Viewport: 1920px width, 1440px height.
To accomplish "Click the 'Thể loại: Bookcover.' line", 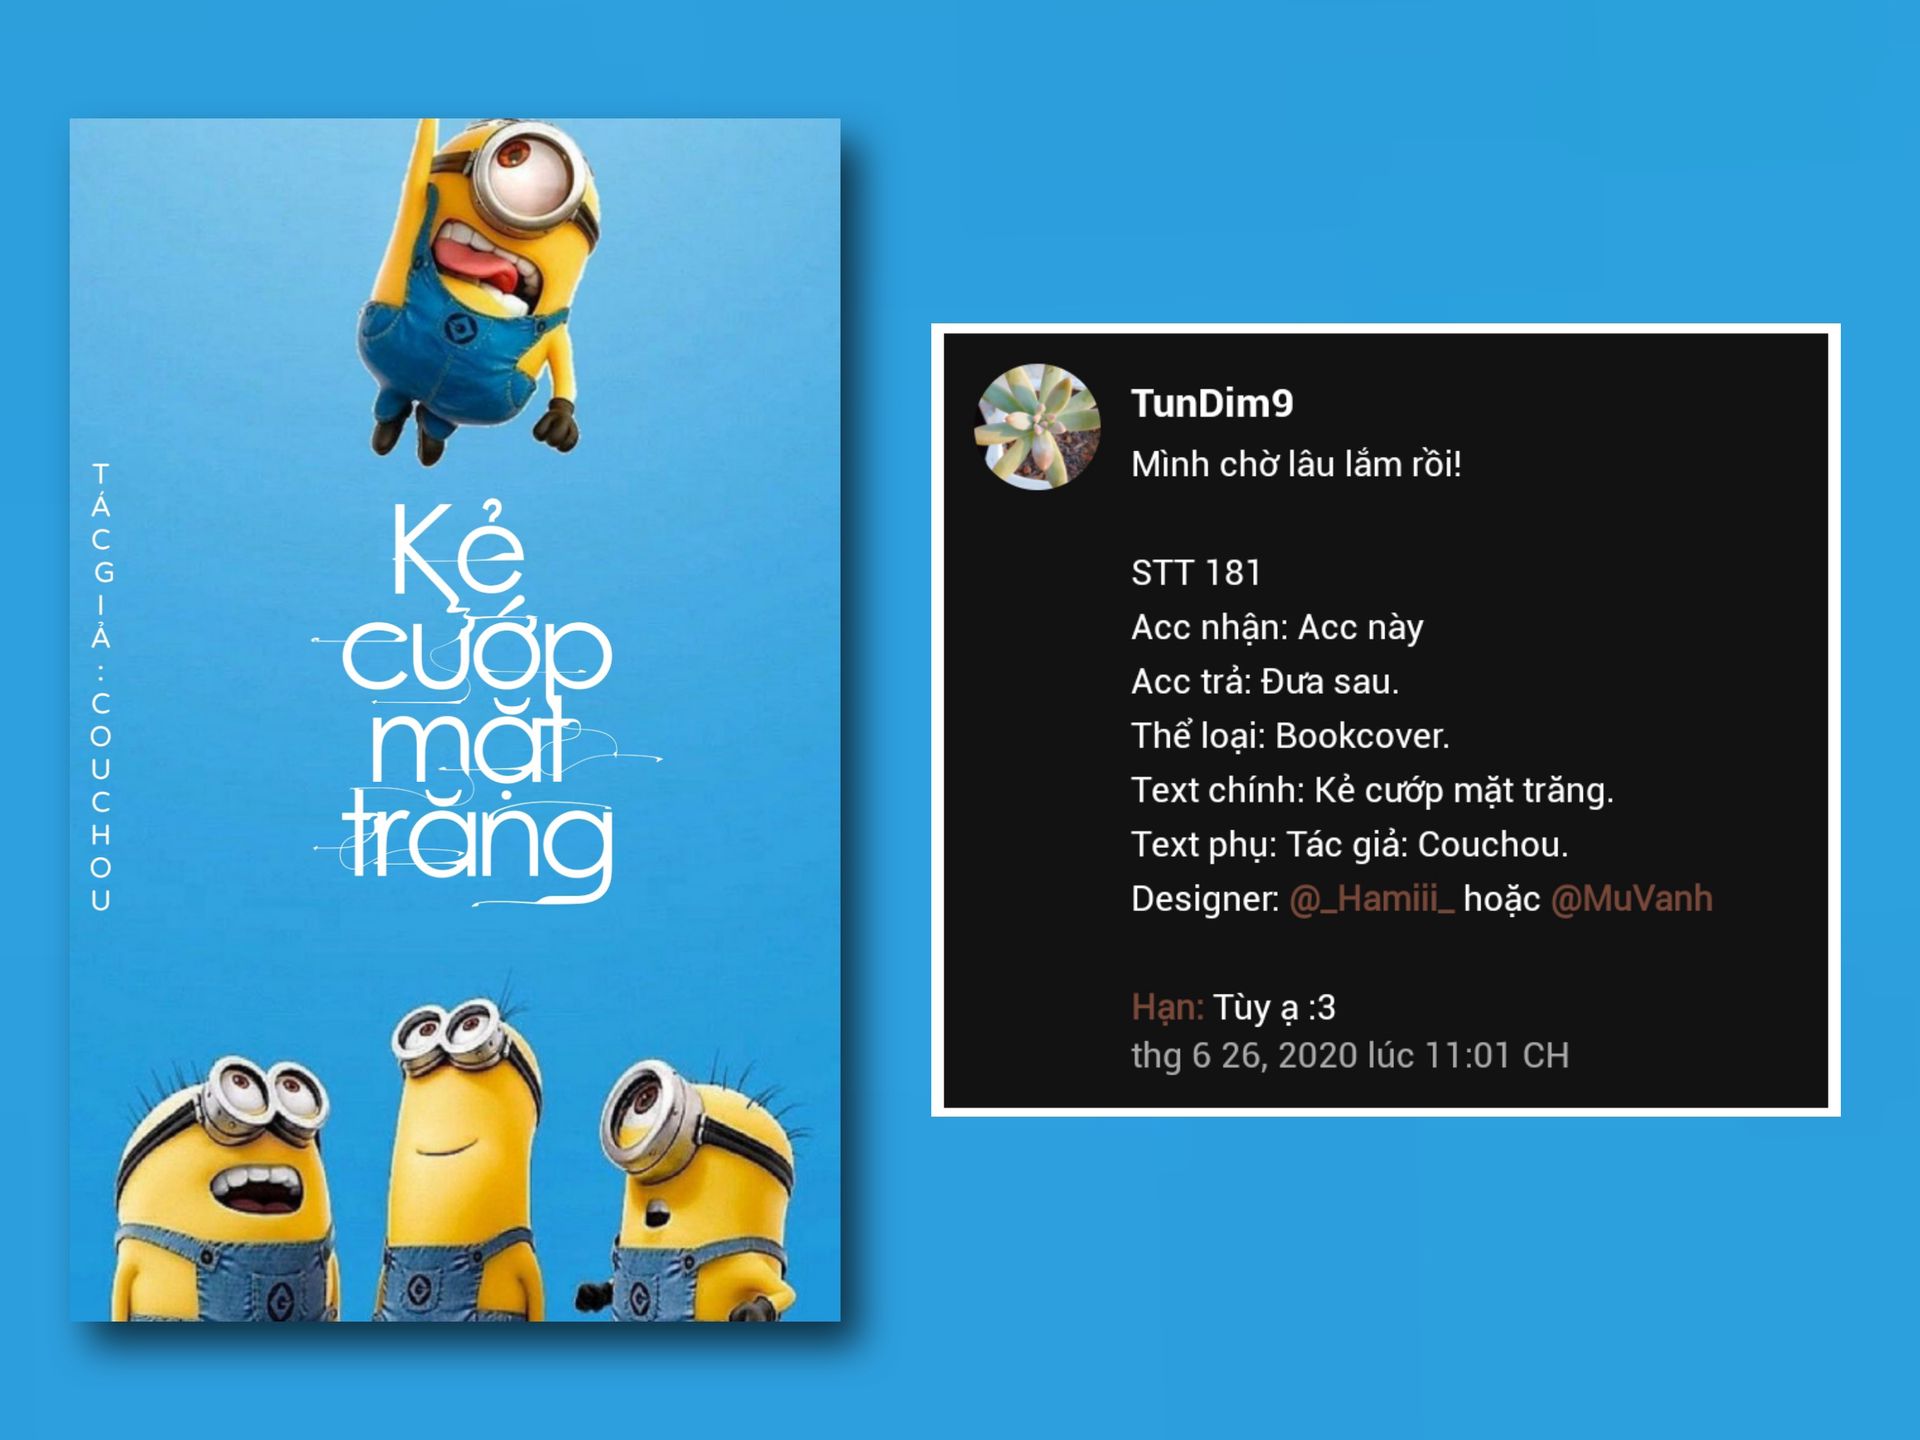I will 1290,736.
